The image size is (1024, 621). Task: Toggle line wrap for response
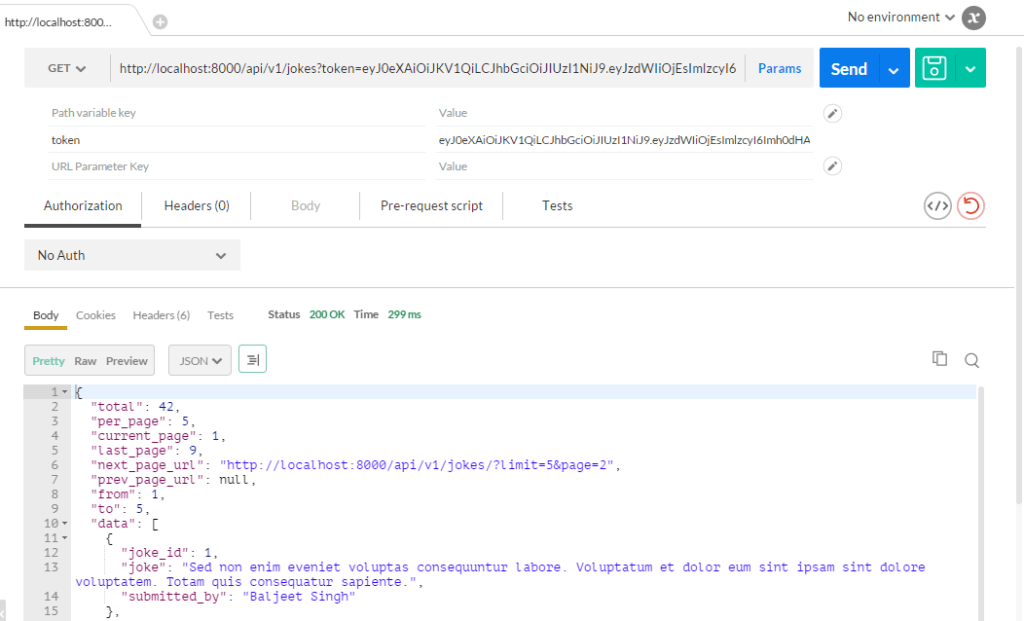[252, 360]
